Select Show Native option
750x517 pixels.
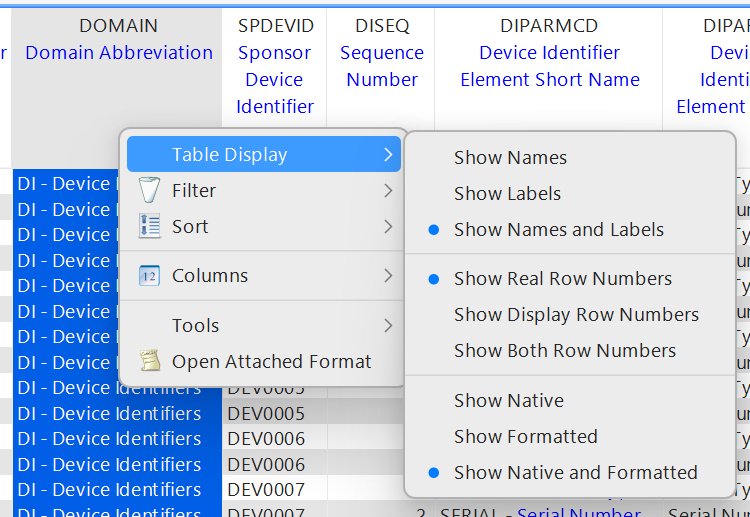click(x=509, y=400)
